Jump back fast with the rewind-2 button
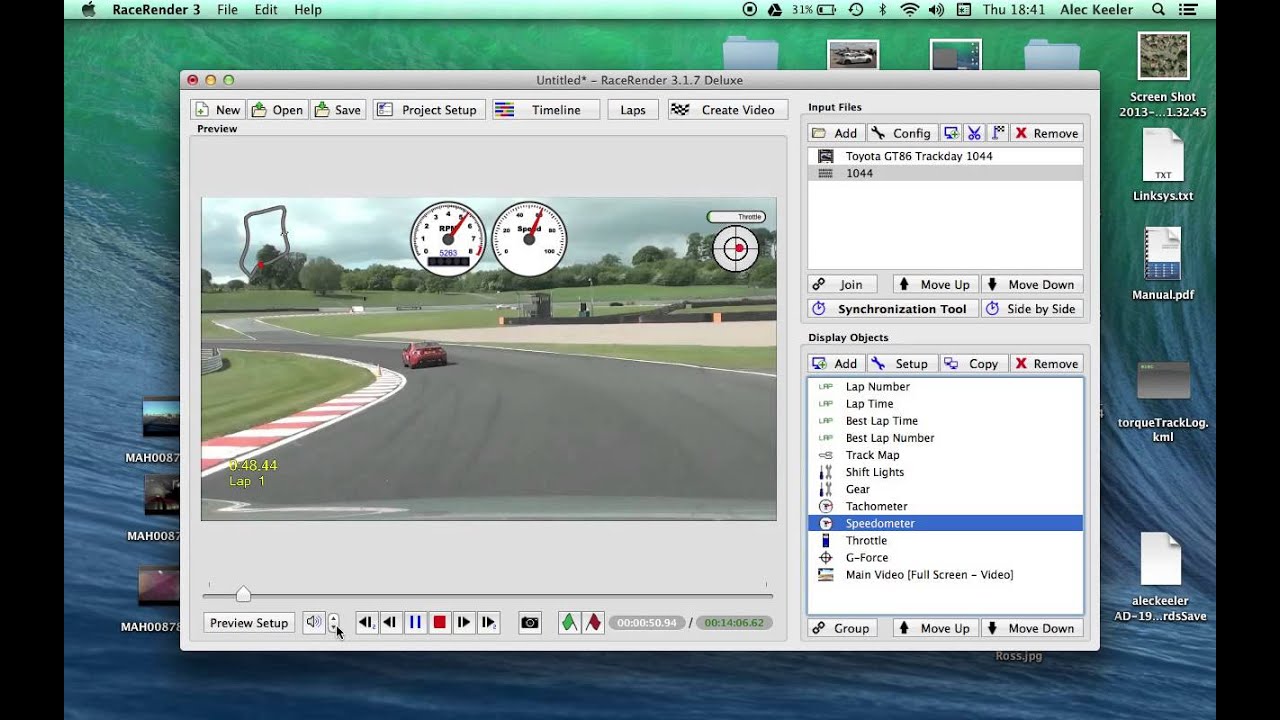 coord(367,622)
